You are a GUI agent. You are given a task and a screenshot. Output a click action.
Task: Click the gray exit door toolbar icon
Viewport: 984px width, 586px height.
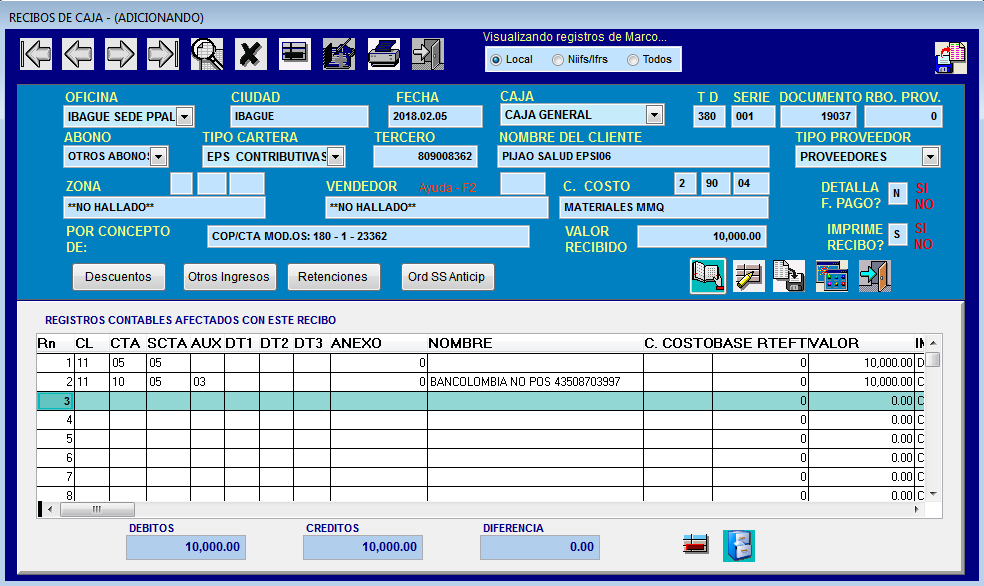pyautogui.click(x=428, y=54)
